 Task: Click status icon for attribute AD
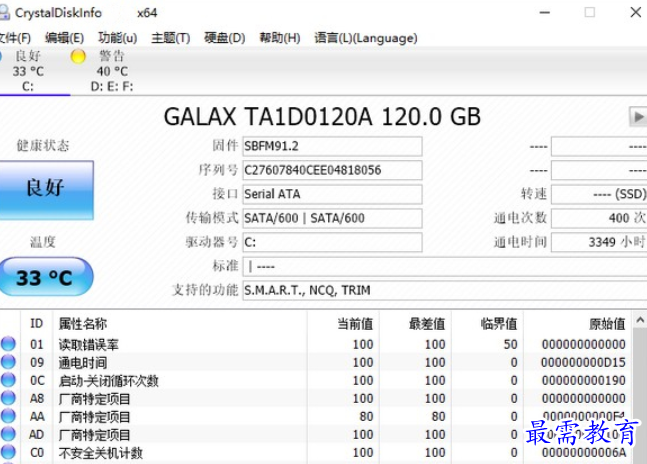[8, 434]
